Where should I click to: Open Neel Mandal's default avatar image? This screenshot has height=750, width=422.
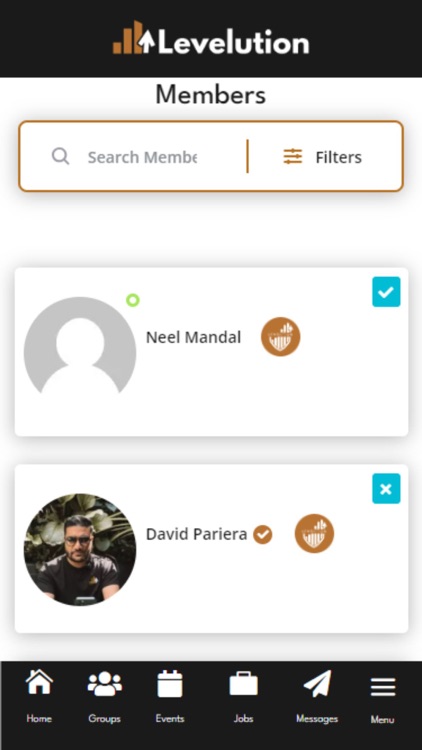[80, 345]
